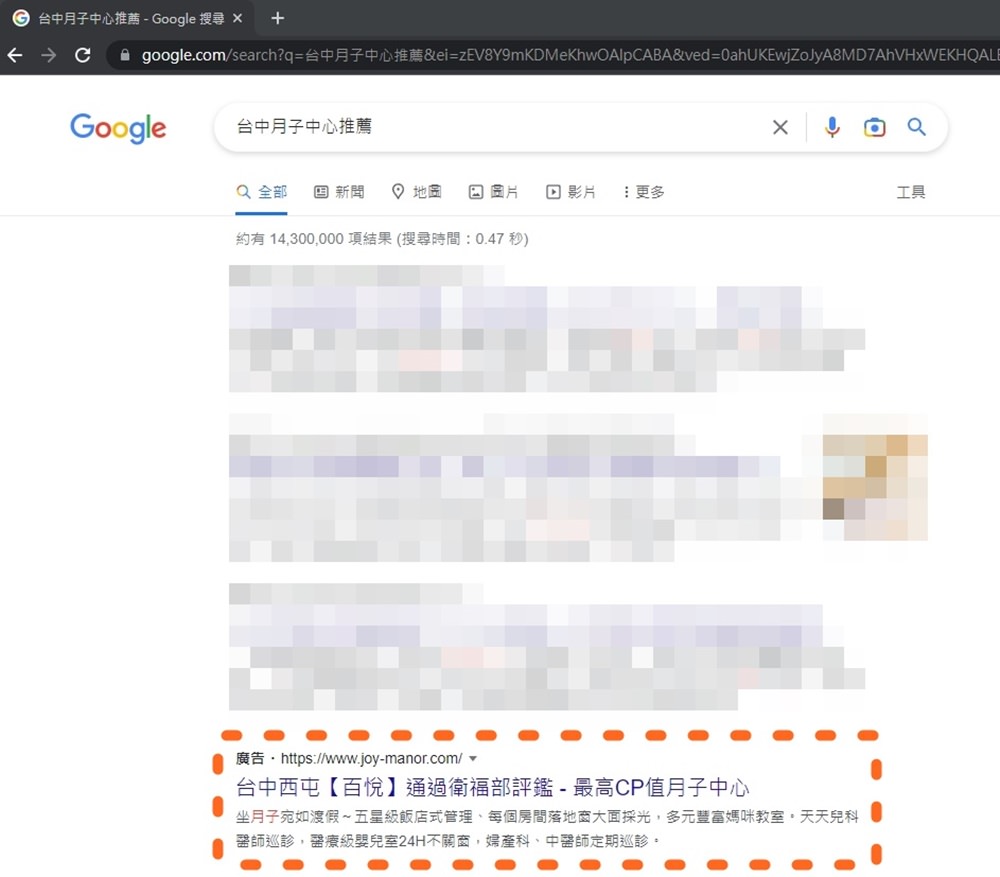Reload the current page
The height and width of the screenshot is (877, 1000).
coord(82,55)
